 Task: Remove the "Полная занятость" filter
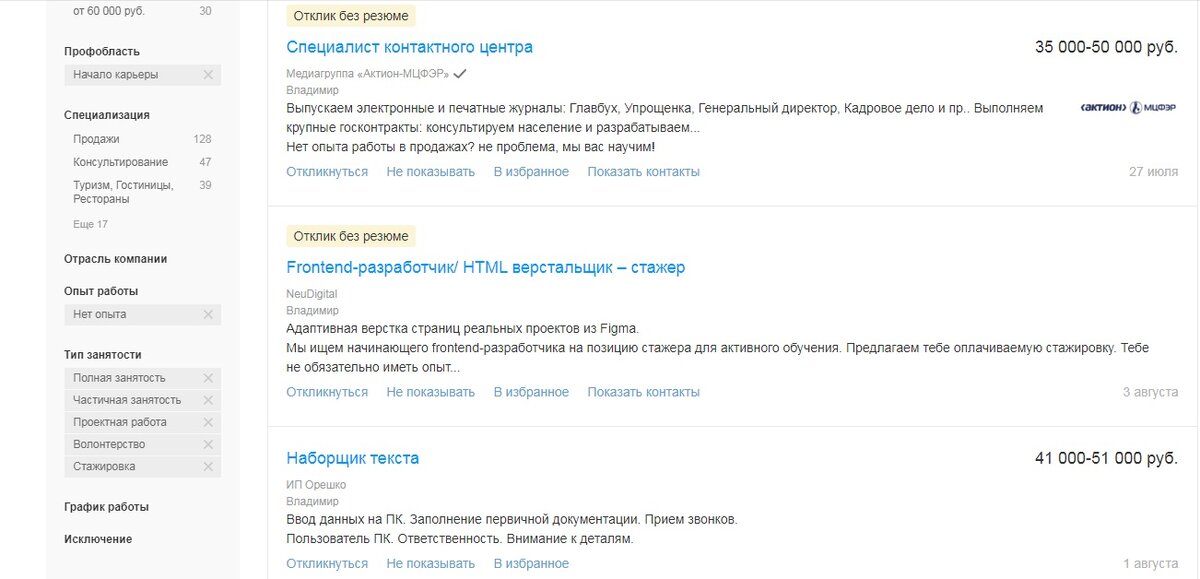coord(208,378)
